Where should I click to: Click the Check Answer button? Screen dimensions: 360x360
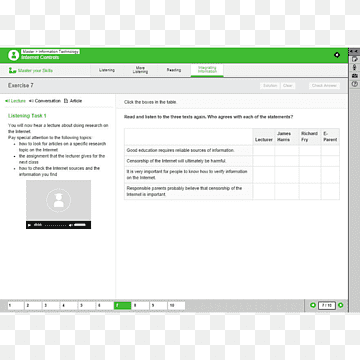(324, 86)
